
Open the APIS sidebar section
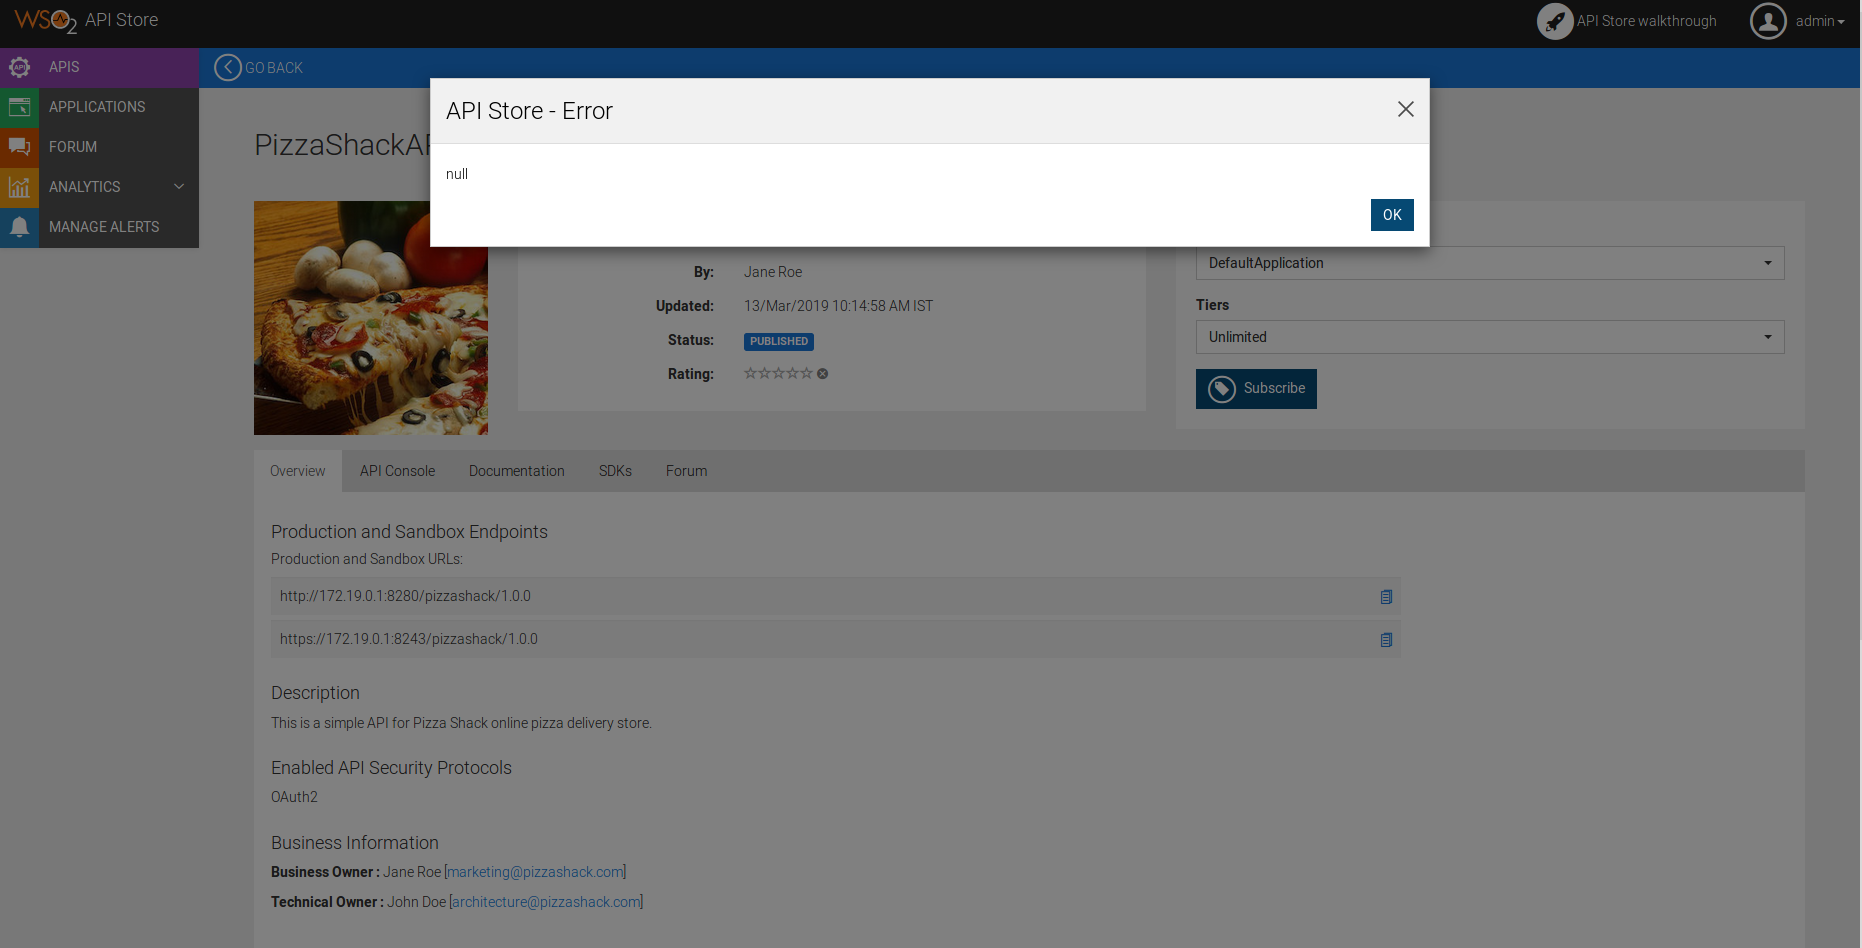63,67
